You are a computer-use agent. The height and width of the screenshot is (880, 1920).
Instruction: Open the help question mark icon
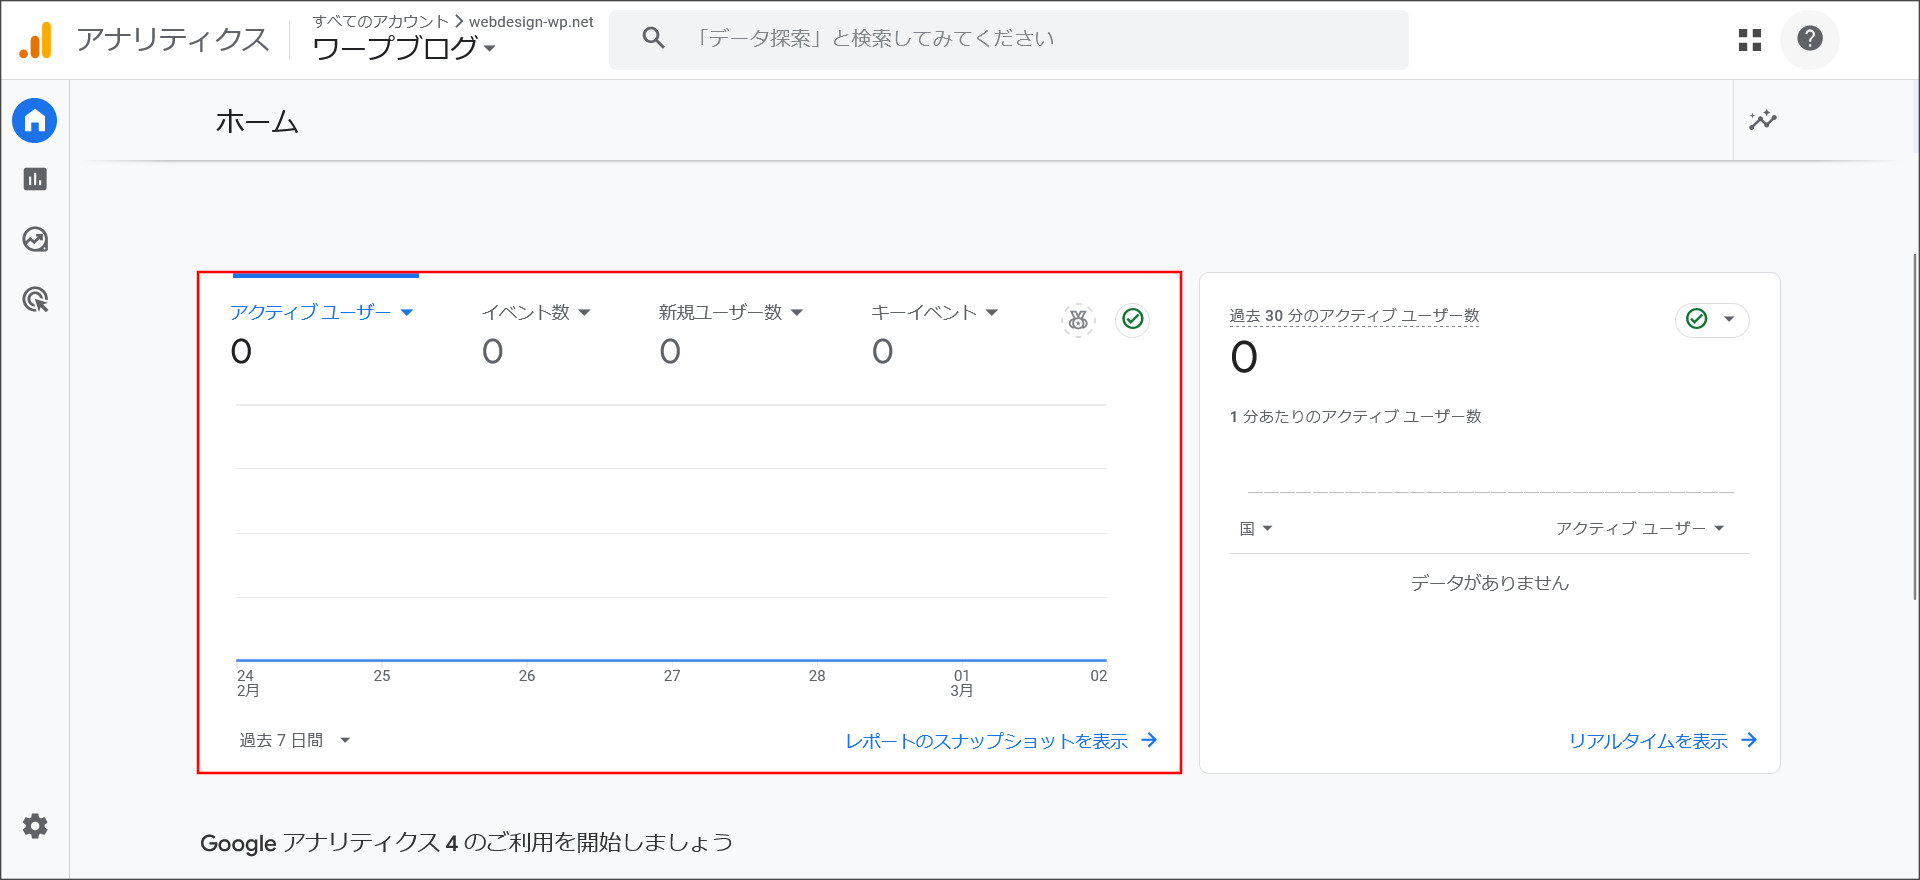tap(1810, 39)
